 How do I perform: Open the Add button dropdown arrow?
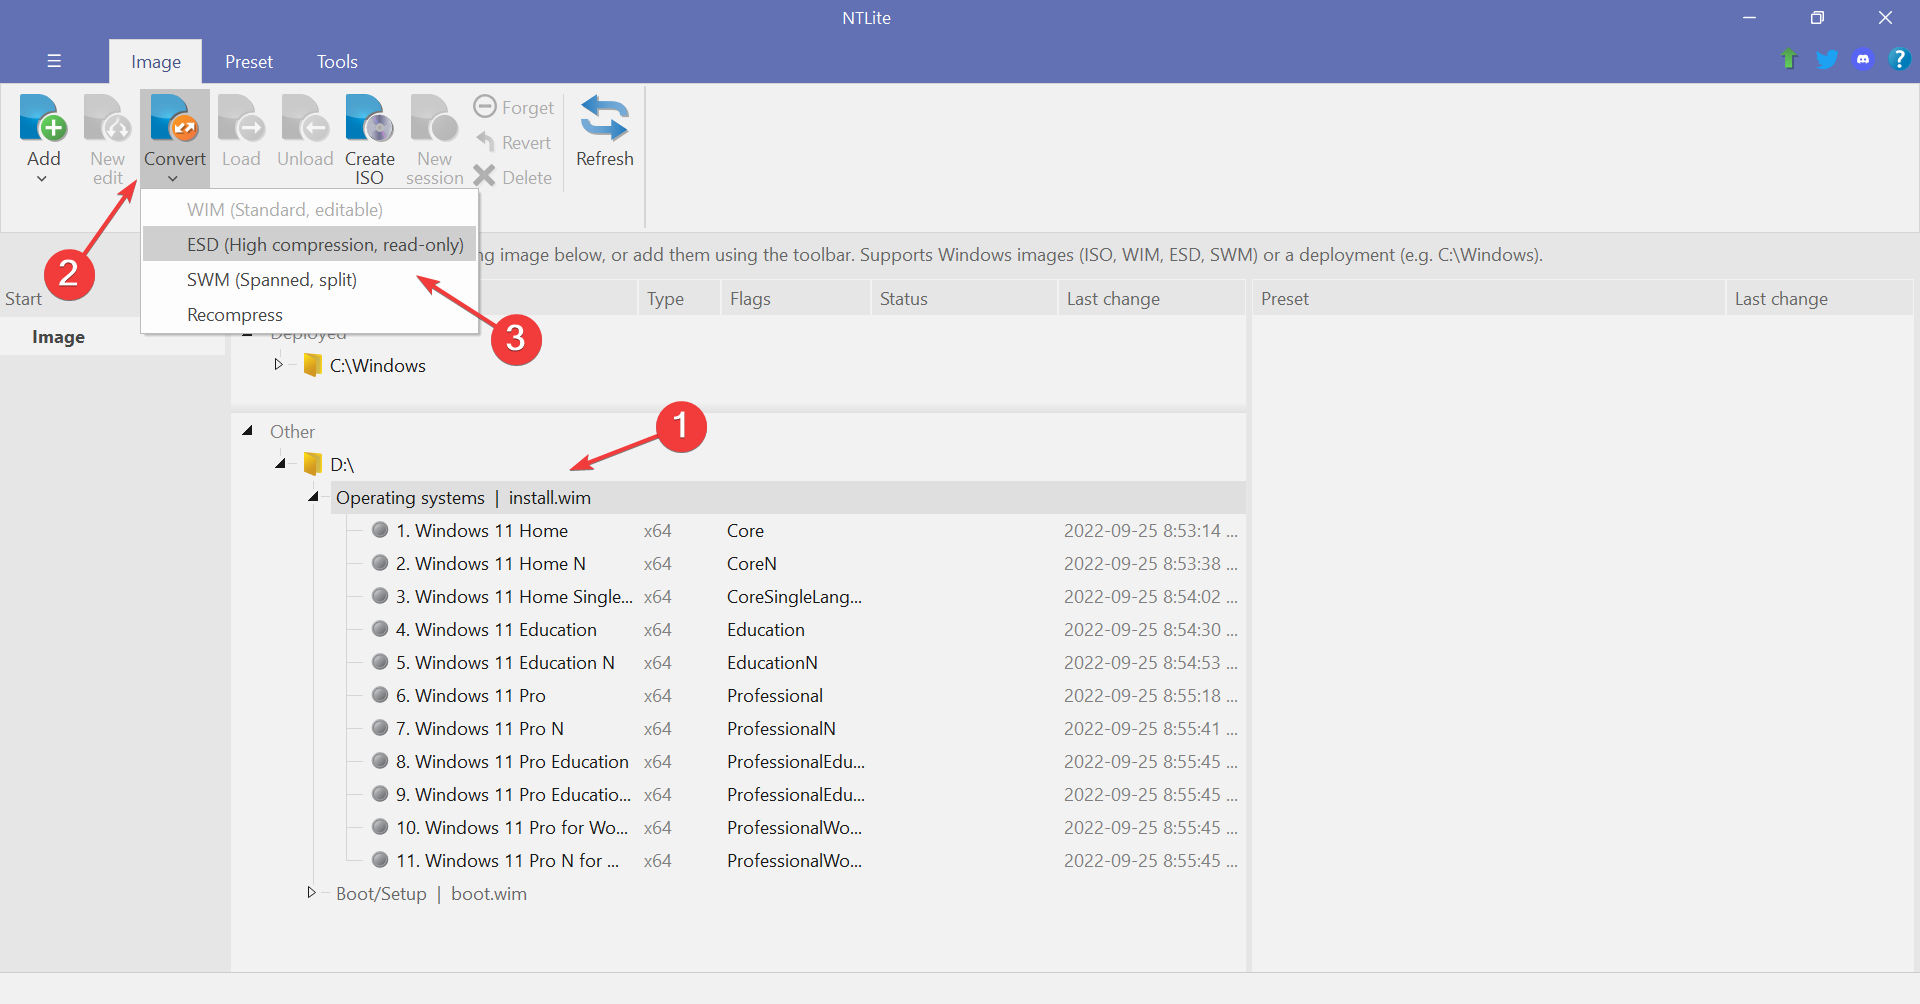point(42,179)
